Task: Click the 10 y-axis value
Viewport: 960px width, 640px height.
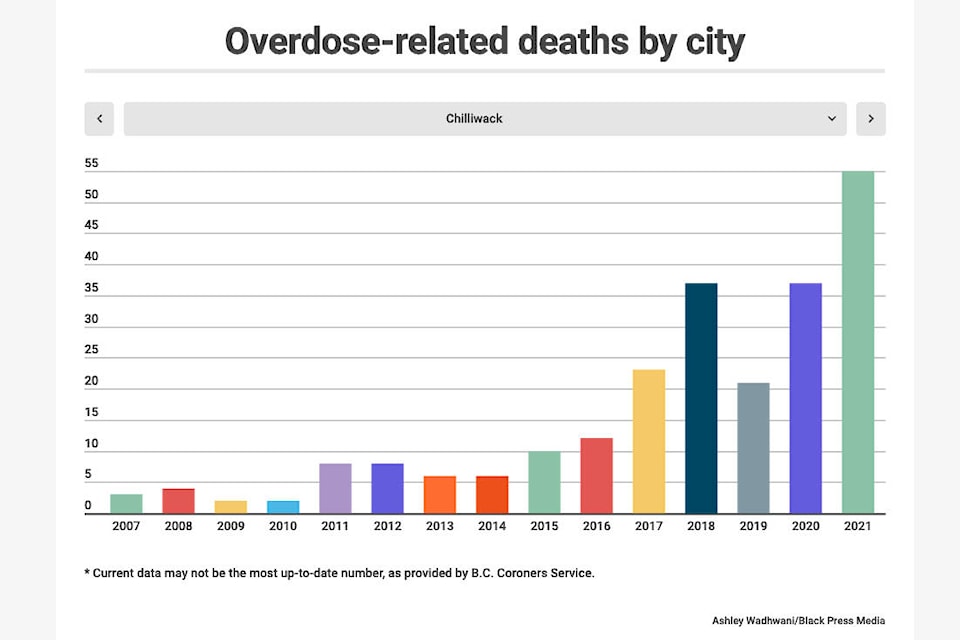Action: 91,443
